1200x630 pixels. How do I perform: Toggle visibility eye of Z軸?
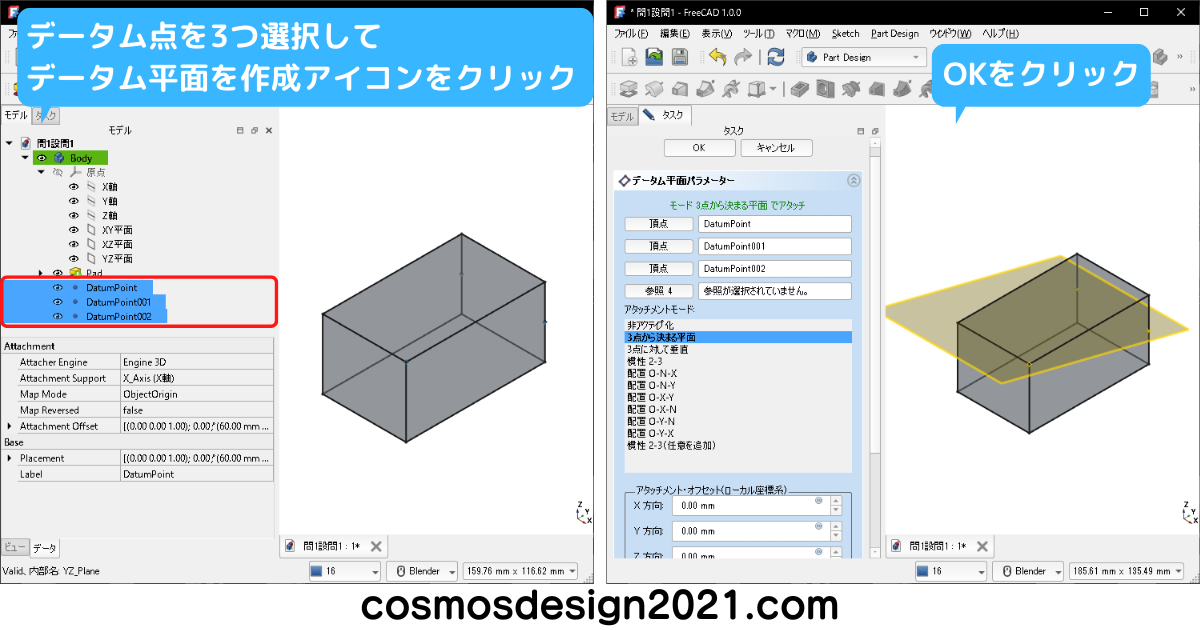[x=74, y=215]
